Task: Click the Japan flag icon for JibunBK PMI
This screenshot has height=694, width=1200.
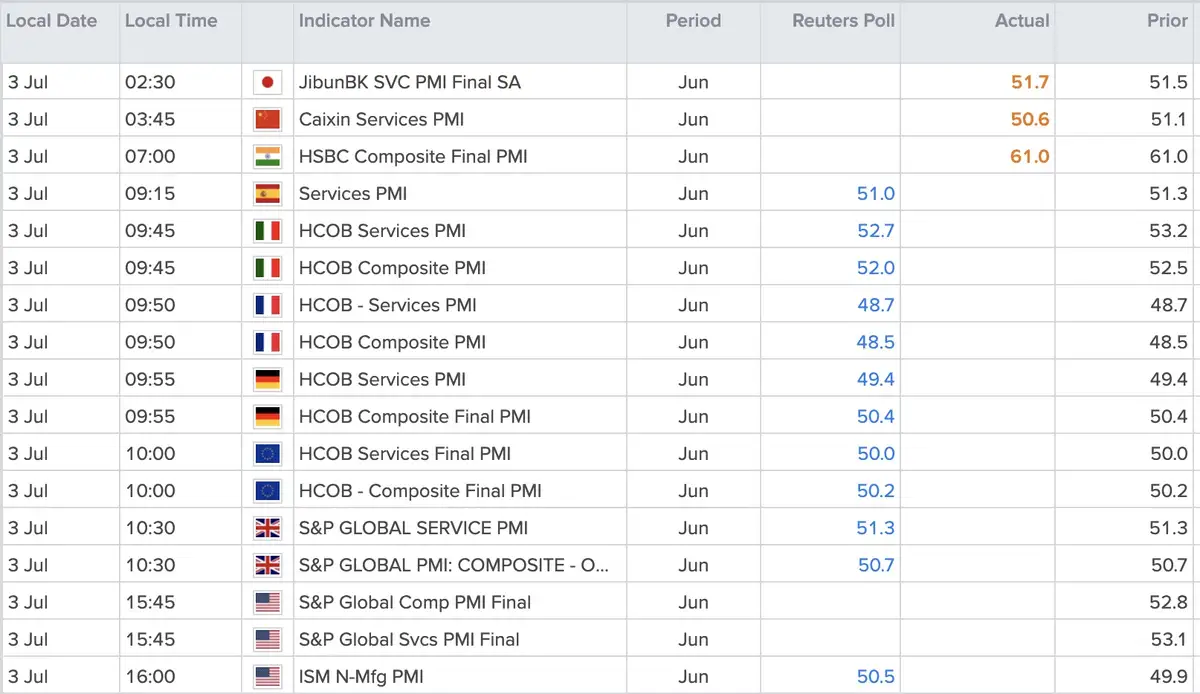Action: (267, 82)
